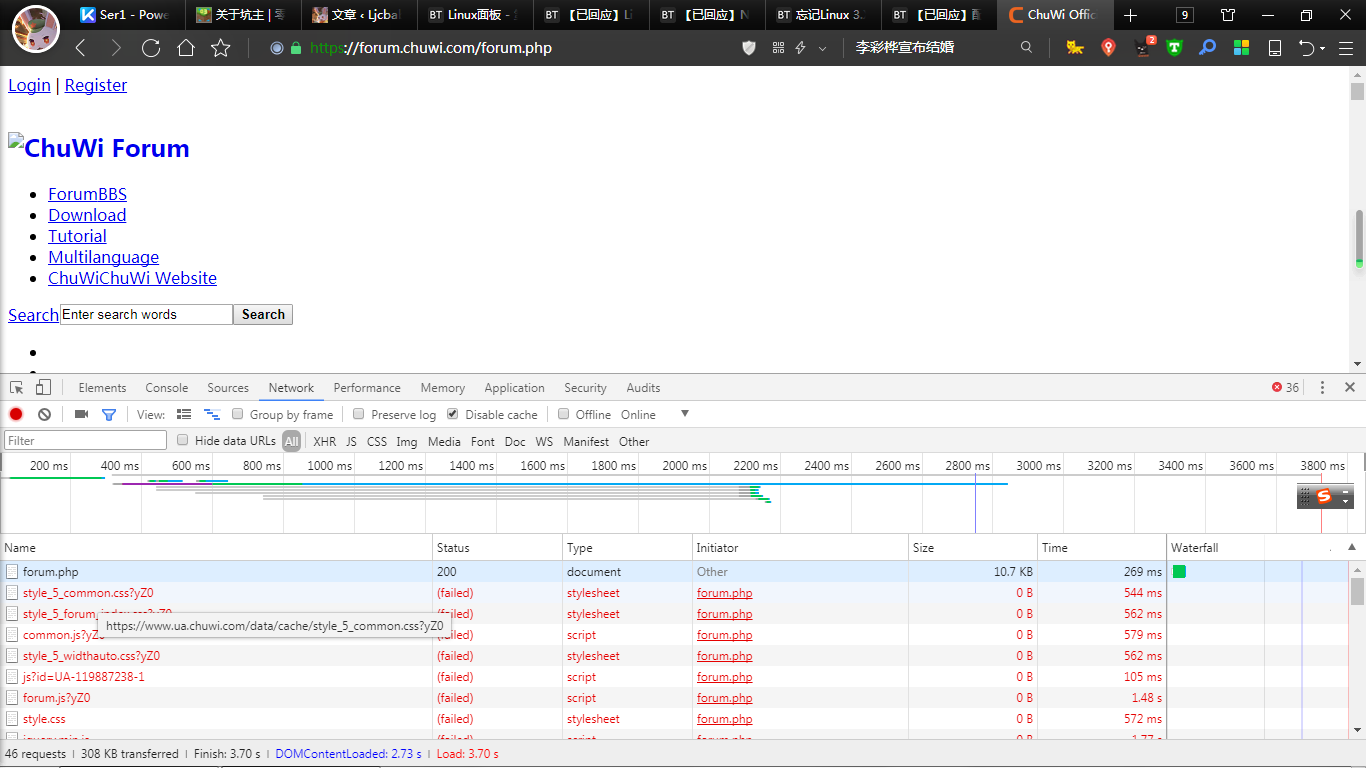This screenshot has width=1366, height=768.
Task: Click the Register link
Action: pyautogui.click(x=96, y=85)
